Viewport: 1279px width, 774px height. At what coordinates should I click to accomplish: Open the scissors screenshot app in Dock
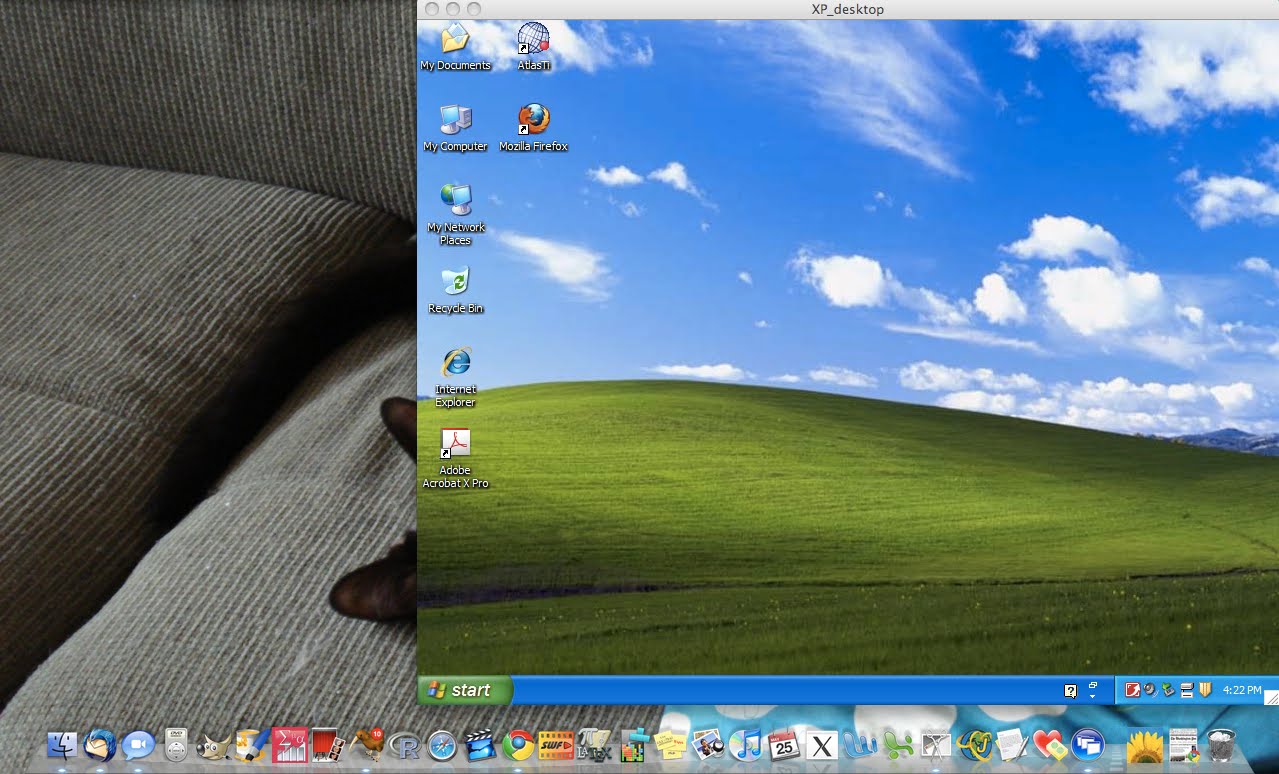click(936, 745)
